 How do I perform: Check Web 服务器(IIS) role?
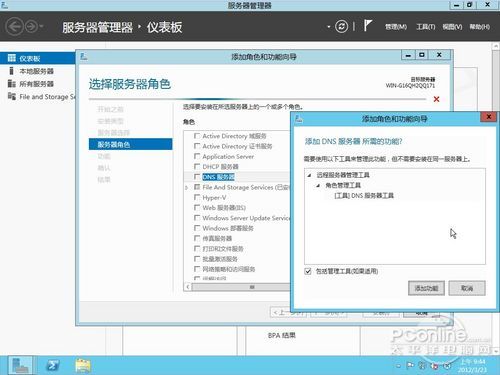coord(197,208)
